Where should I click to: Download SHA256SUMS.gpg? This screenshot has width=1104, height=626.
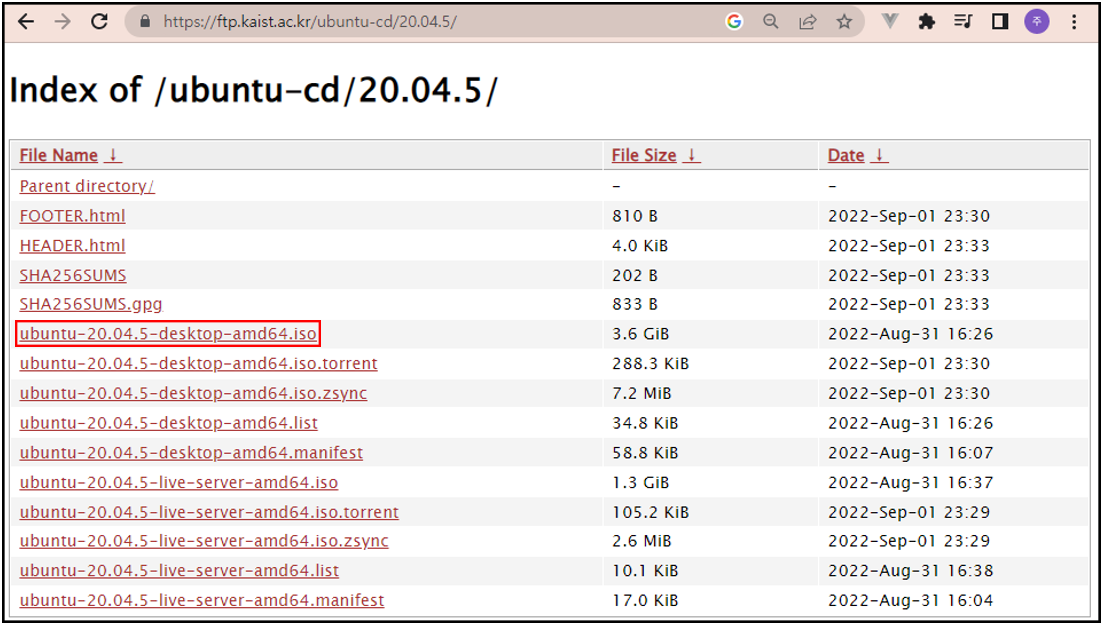click(x=91, y=304)
